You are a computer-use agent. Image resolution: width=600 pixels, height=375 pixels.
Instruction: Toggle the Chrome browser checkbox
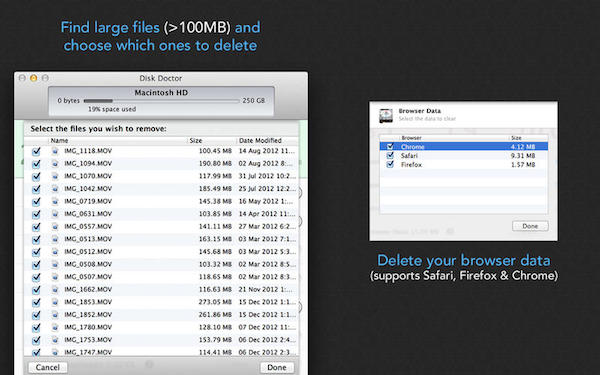pyautogui.click(x=390, y=147)
